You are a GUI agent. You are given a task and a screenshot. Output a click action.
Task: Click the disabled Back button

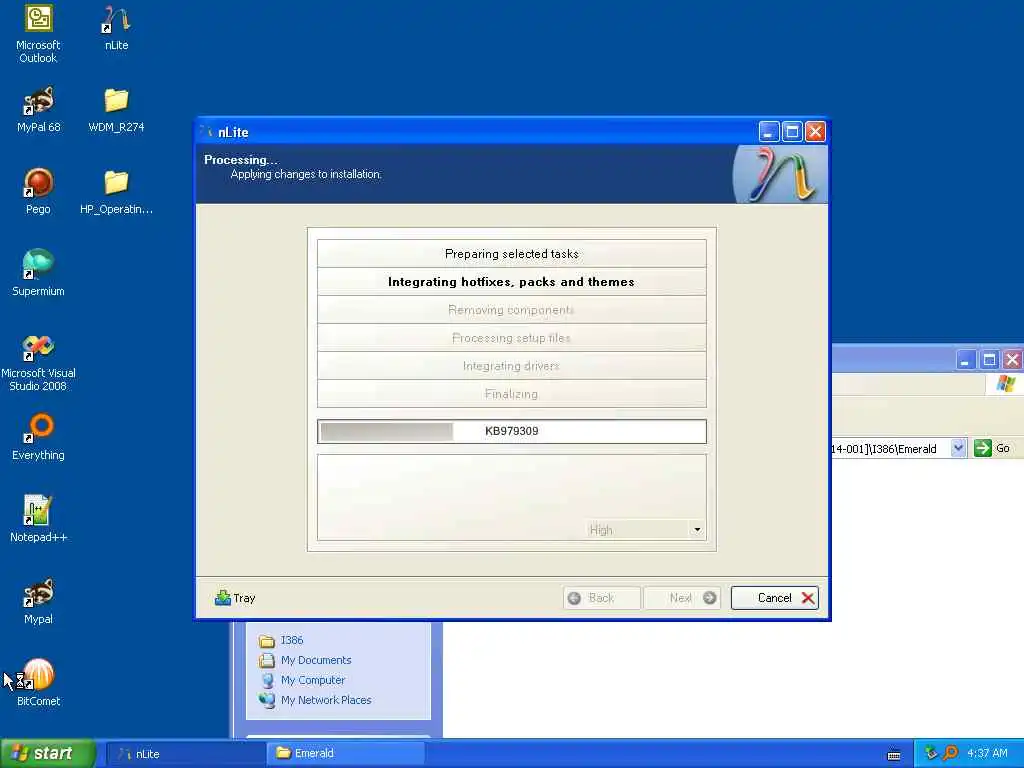(601, 598)
